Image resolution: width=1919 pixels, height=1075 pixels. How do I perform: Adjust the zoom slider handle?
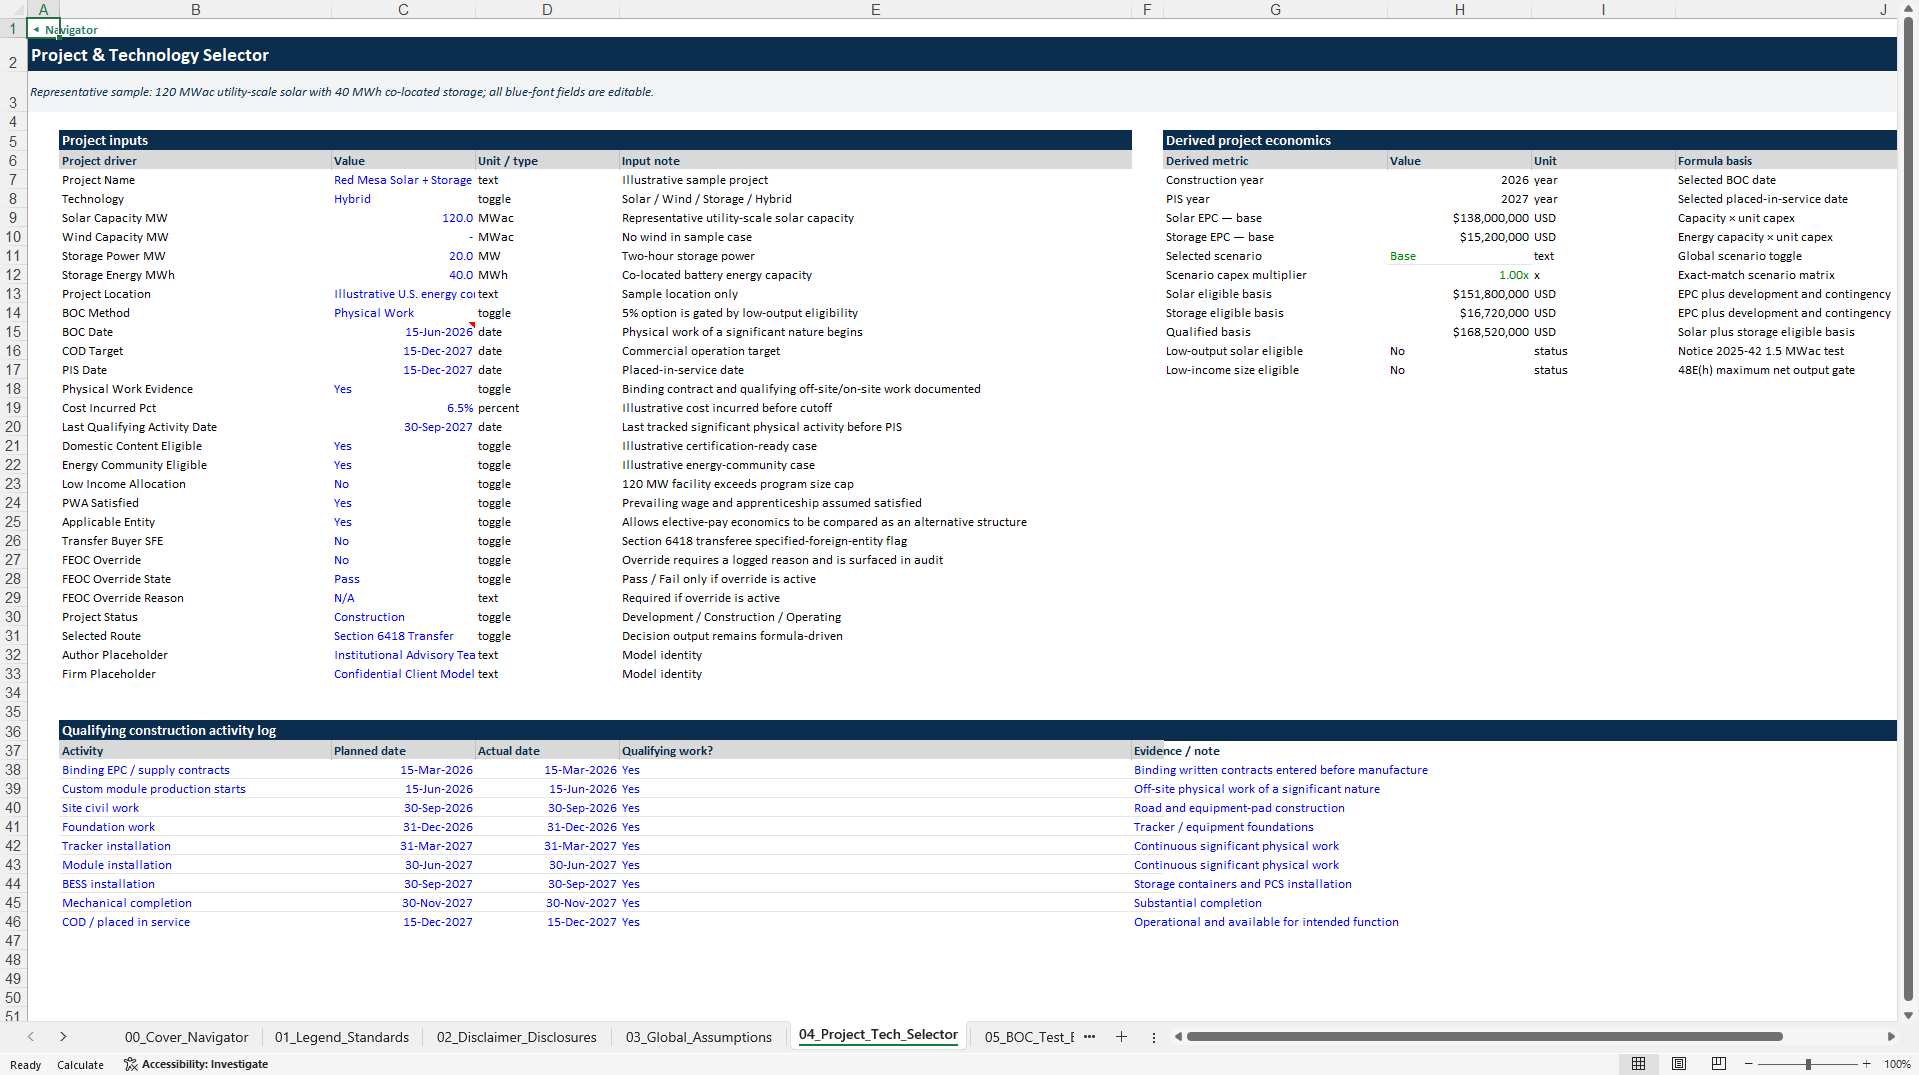[x=1808, y=1064]
